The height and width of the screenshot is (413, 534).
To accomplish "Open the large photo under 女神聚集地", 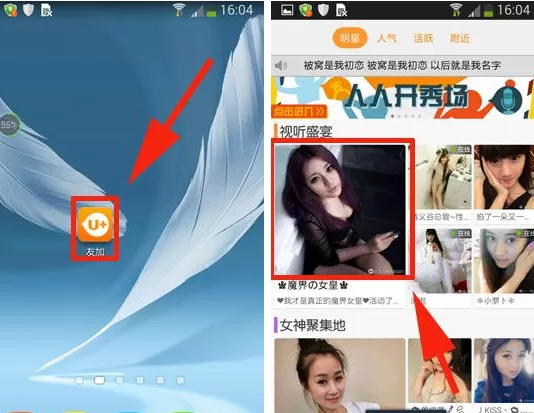I will coord(340,376).
